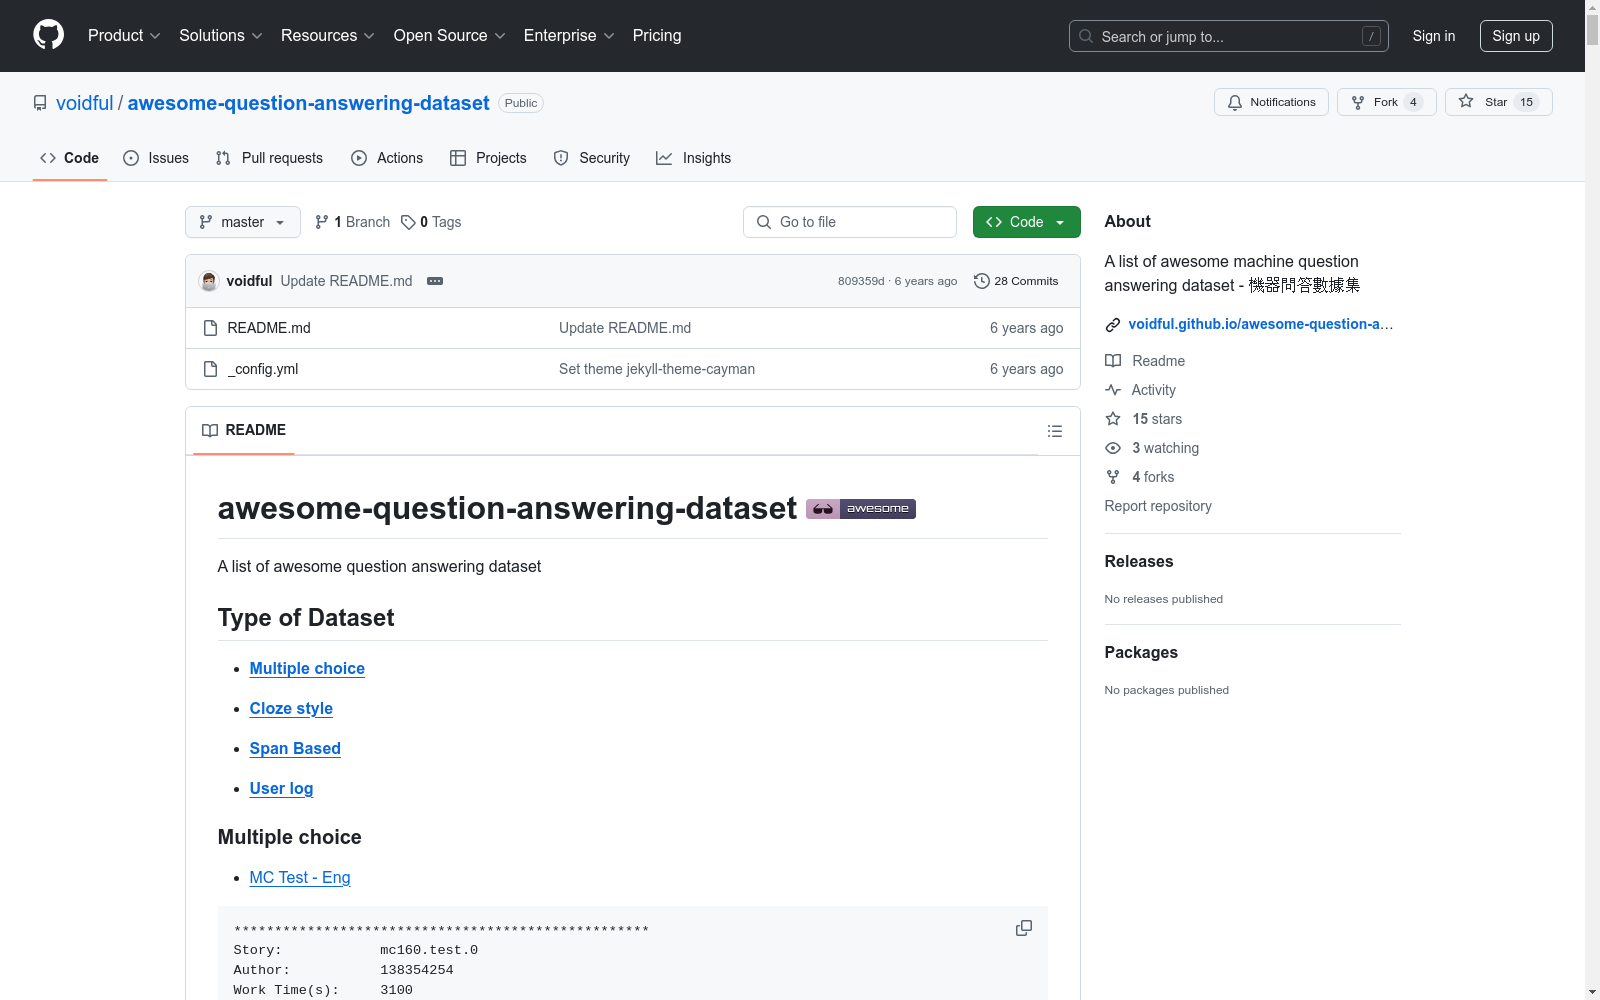Screen dimensions: 1600x1000
Task: Open the Actions tab
Action: coord(387,158)
